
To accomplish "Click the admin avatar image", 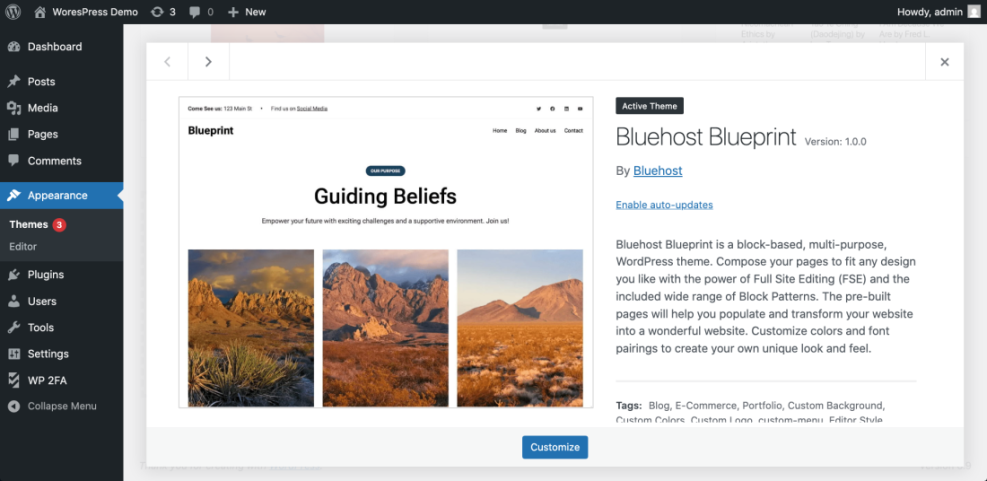I will (x=973, y=11).
